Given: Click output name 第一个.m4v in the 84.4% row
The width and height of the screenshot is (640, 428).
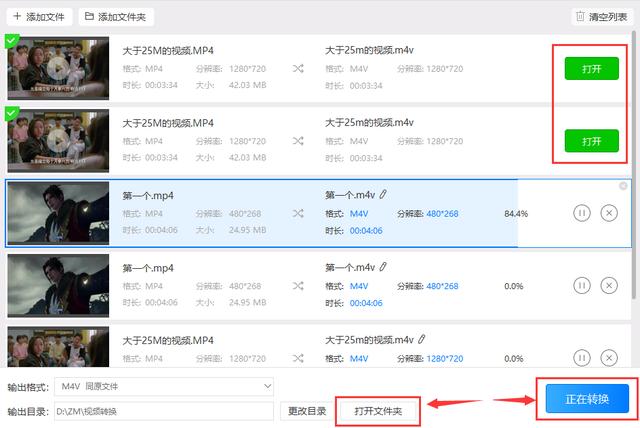Looking at the screenshot, I should tap(350, 195).
